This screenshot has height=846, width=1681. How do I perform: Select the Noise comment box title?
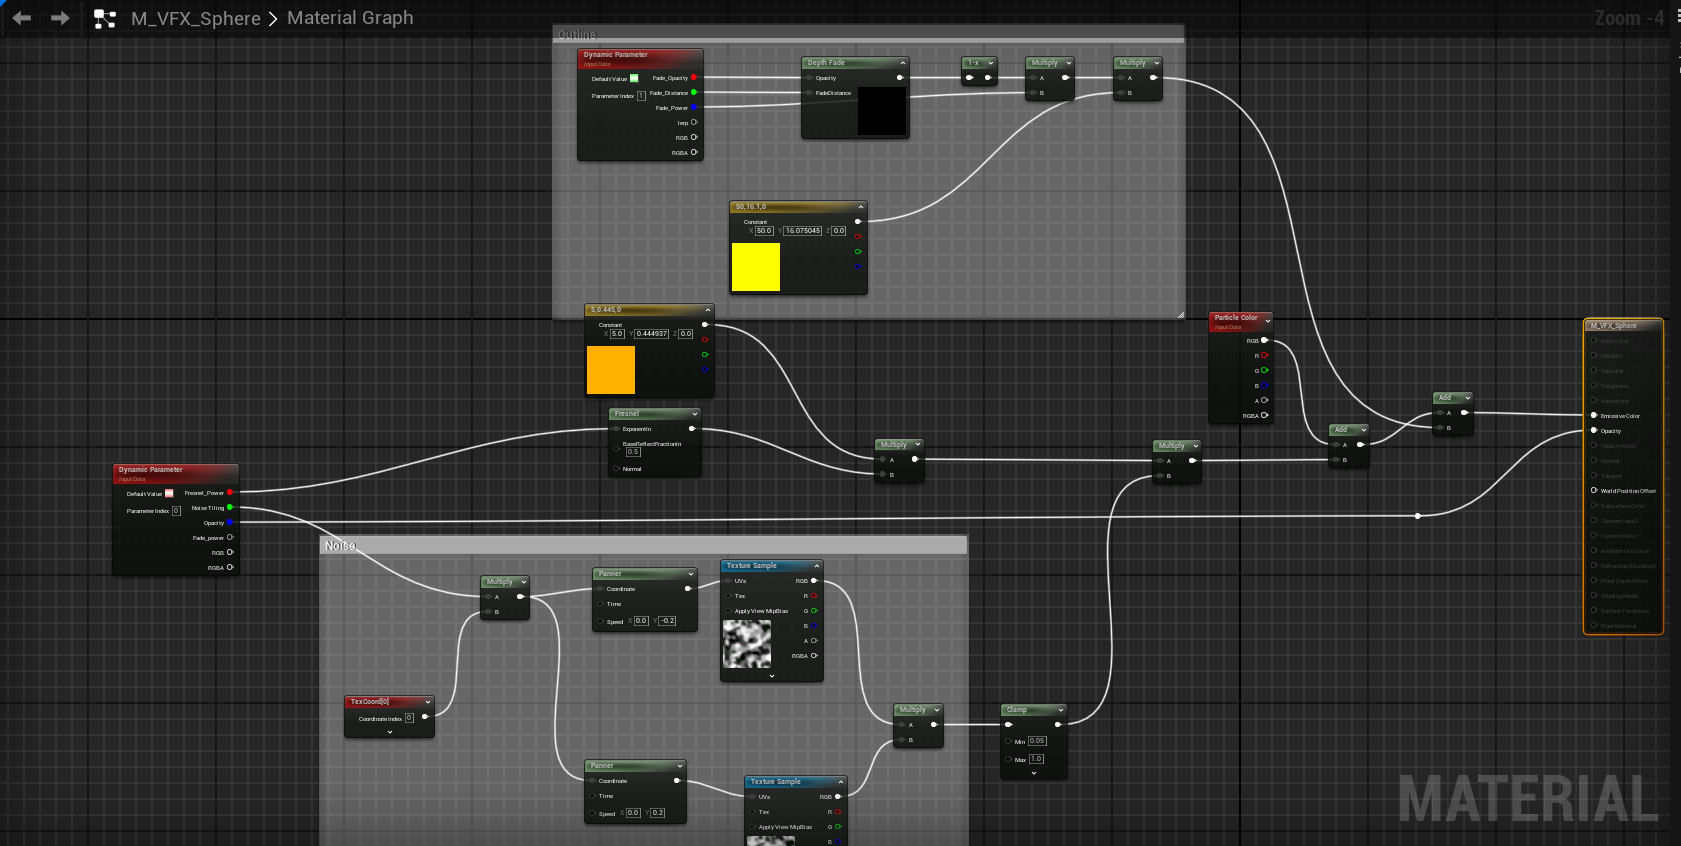tap(340, 545)
